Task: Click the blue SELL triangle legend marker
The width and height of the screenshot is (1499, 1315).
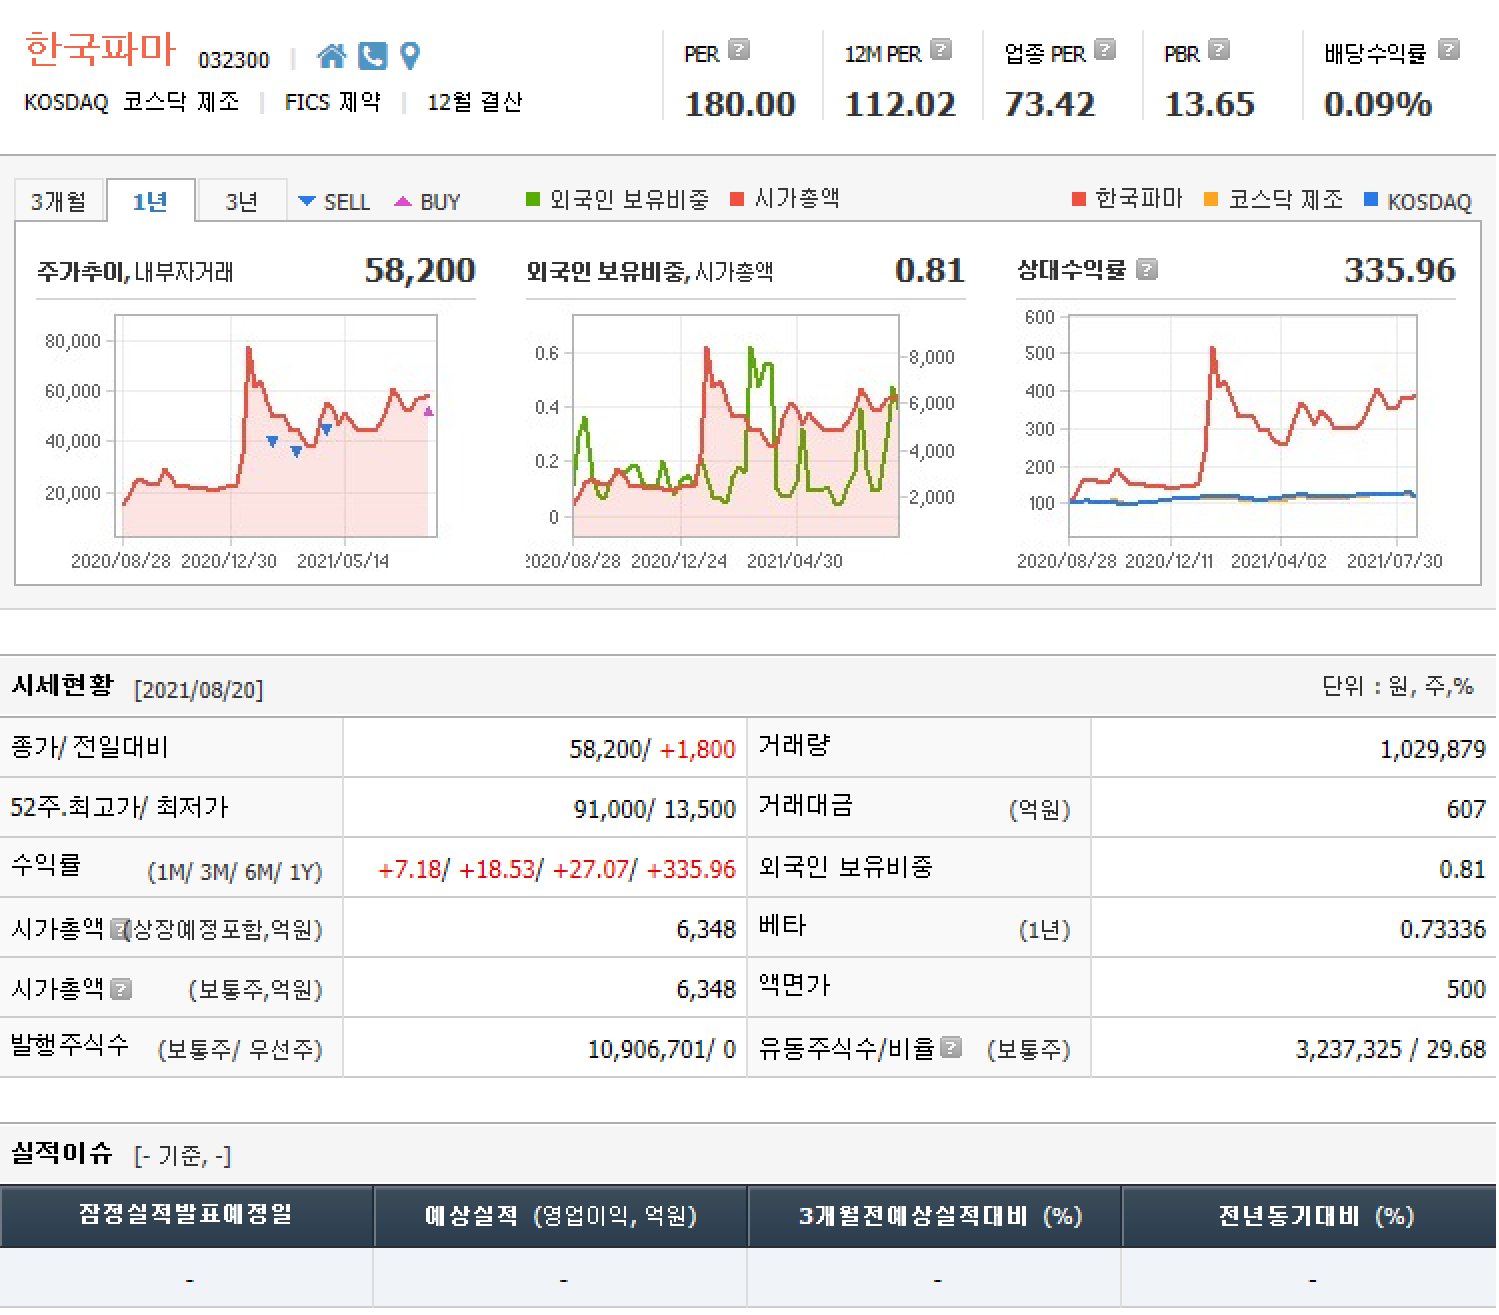Action: click(307, 201)
